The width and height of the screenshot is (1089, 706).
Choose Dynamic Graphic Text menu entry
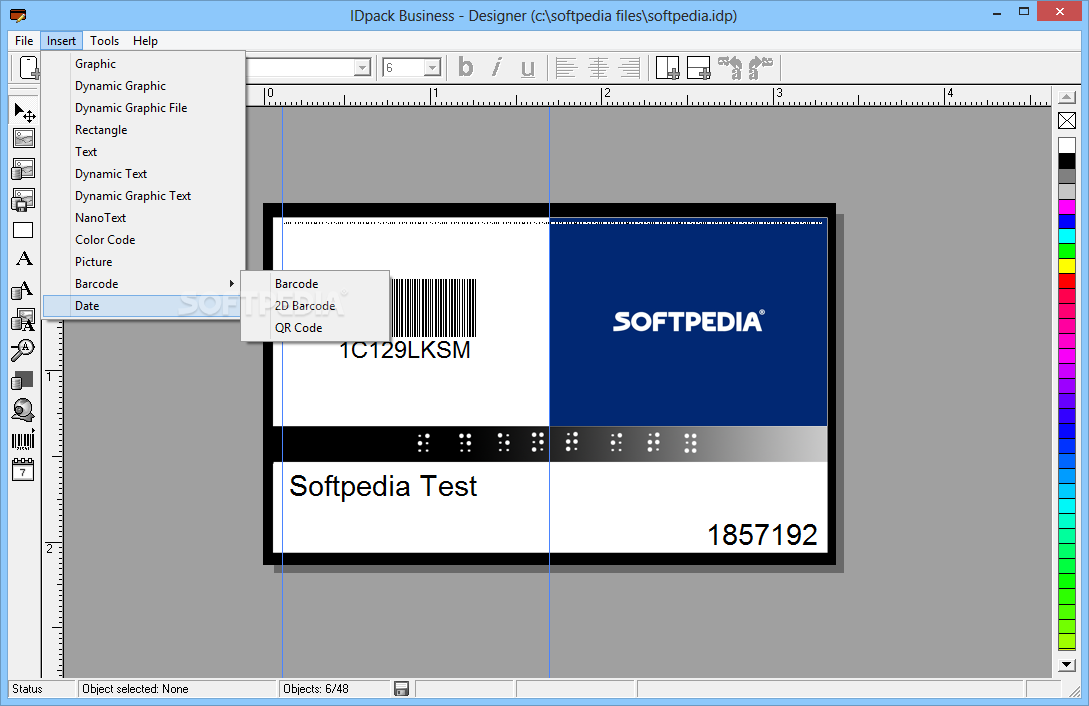click(144, 196)
